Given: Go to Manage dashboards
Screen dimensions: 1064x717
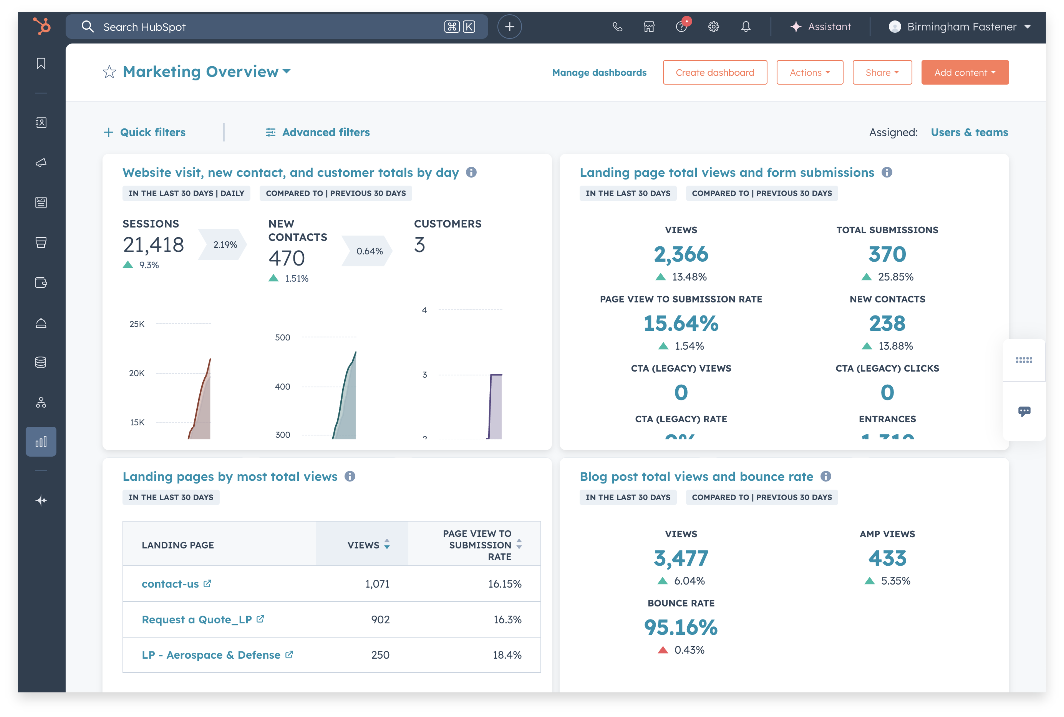Looking at the screenshot, I should coord(599,72).
